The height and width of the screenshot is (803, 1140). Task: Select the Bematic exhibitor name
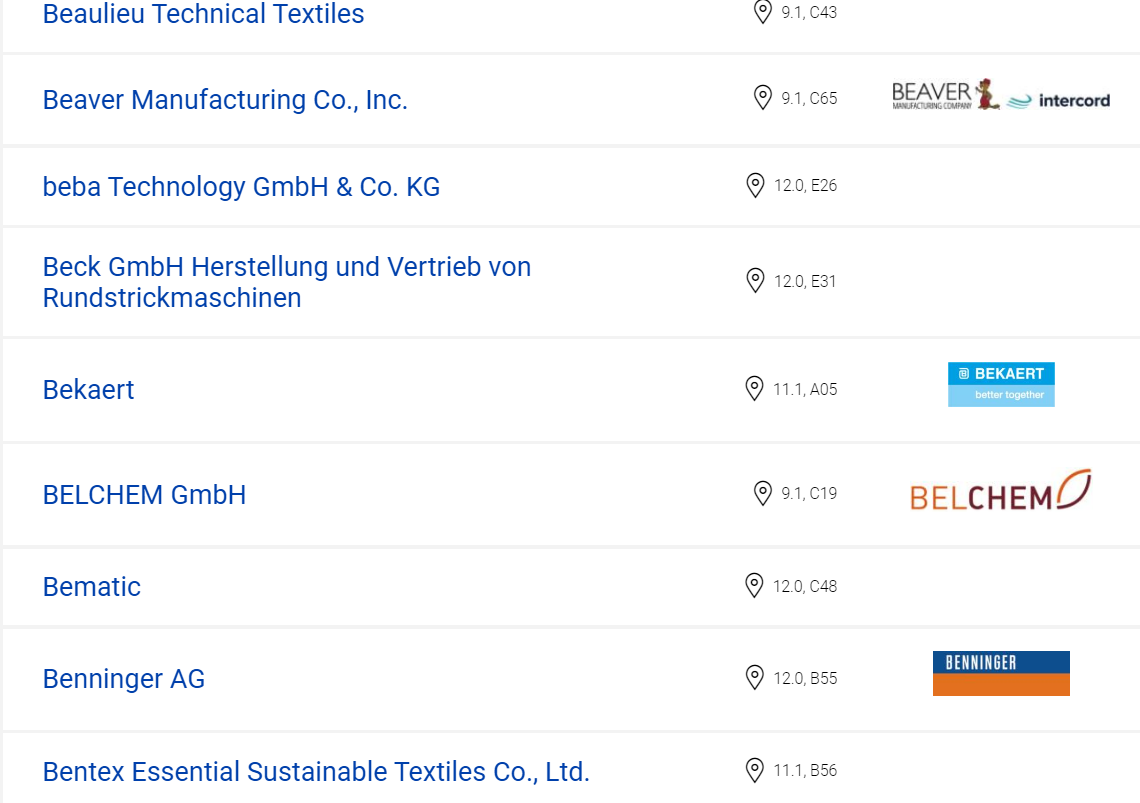coord(92,587)
